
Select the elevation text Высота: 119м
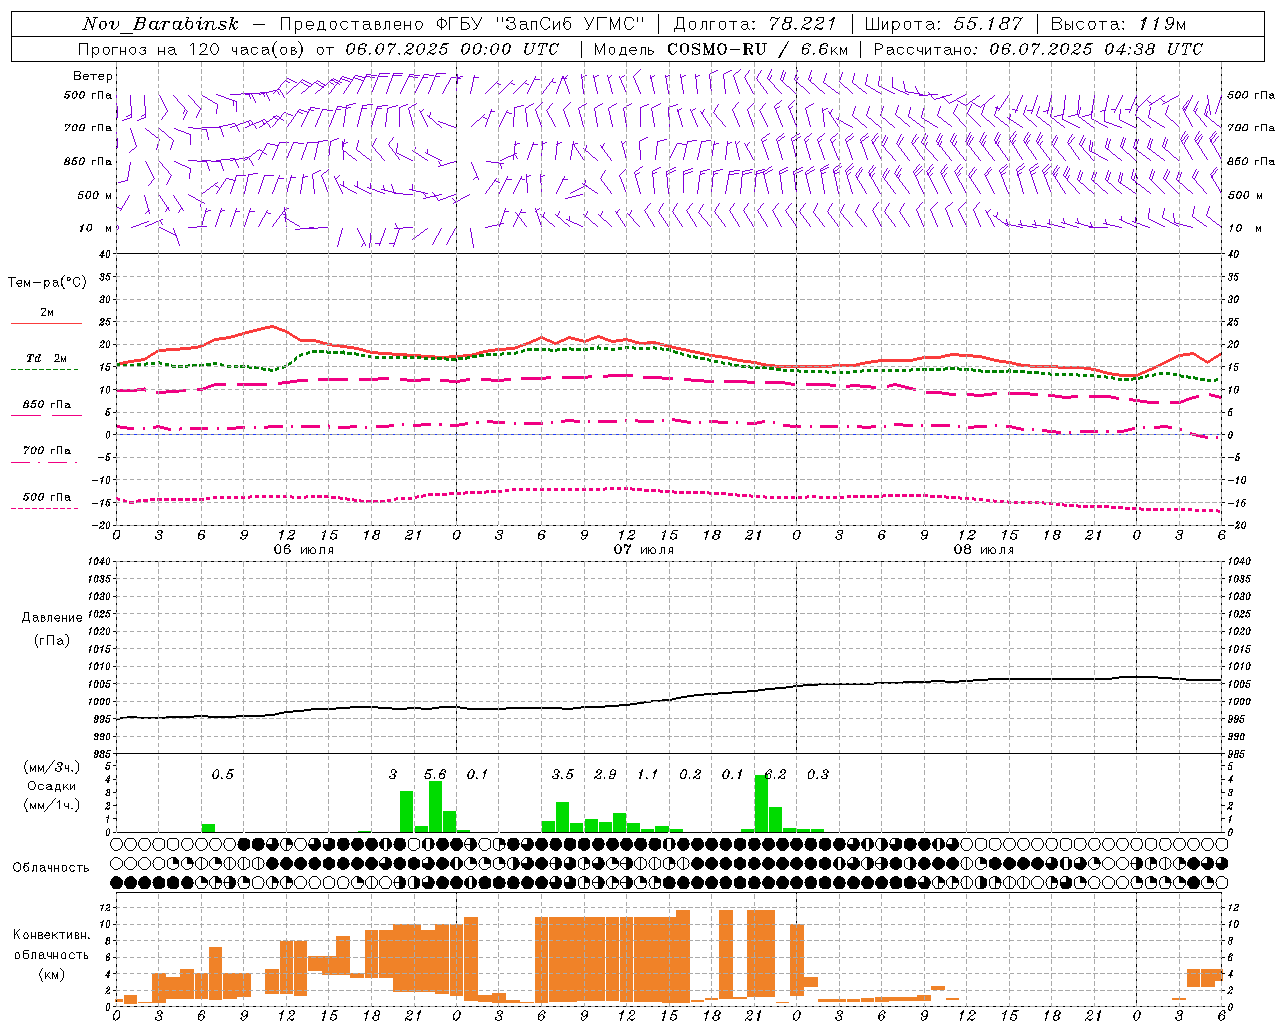click(1119, 24)
